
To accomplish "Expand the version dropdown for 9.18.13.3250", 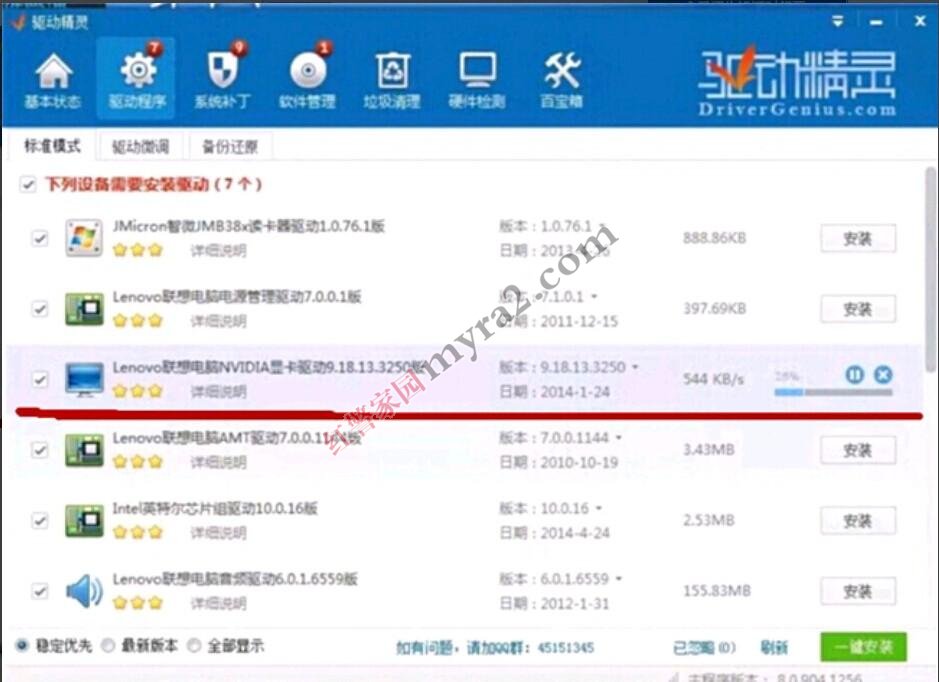I will pos(635,367).
